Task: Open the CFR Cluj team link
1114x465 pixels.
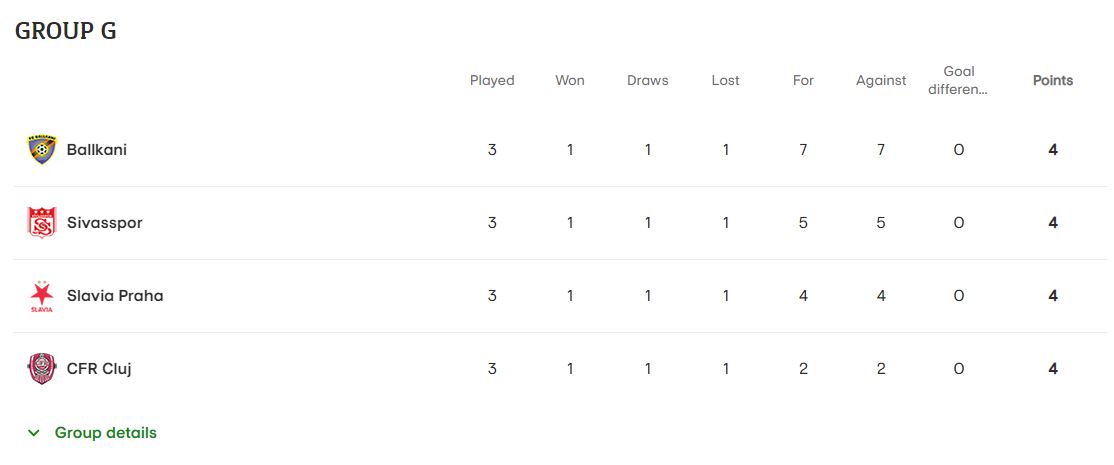Action: pos(99,369)
